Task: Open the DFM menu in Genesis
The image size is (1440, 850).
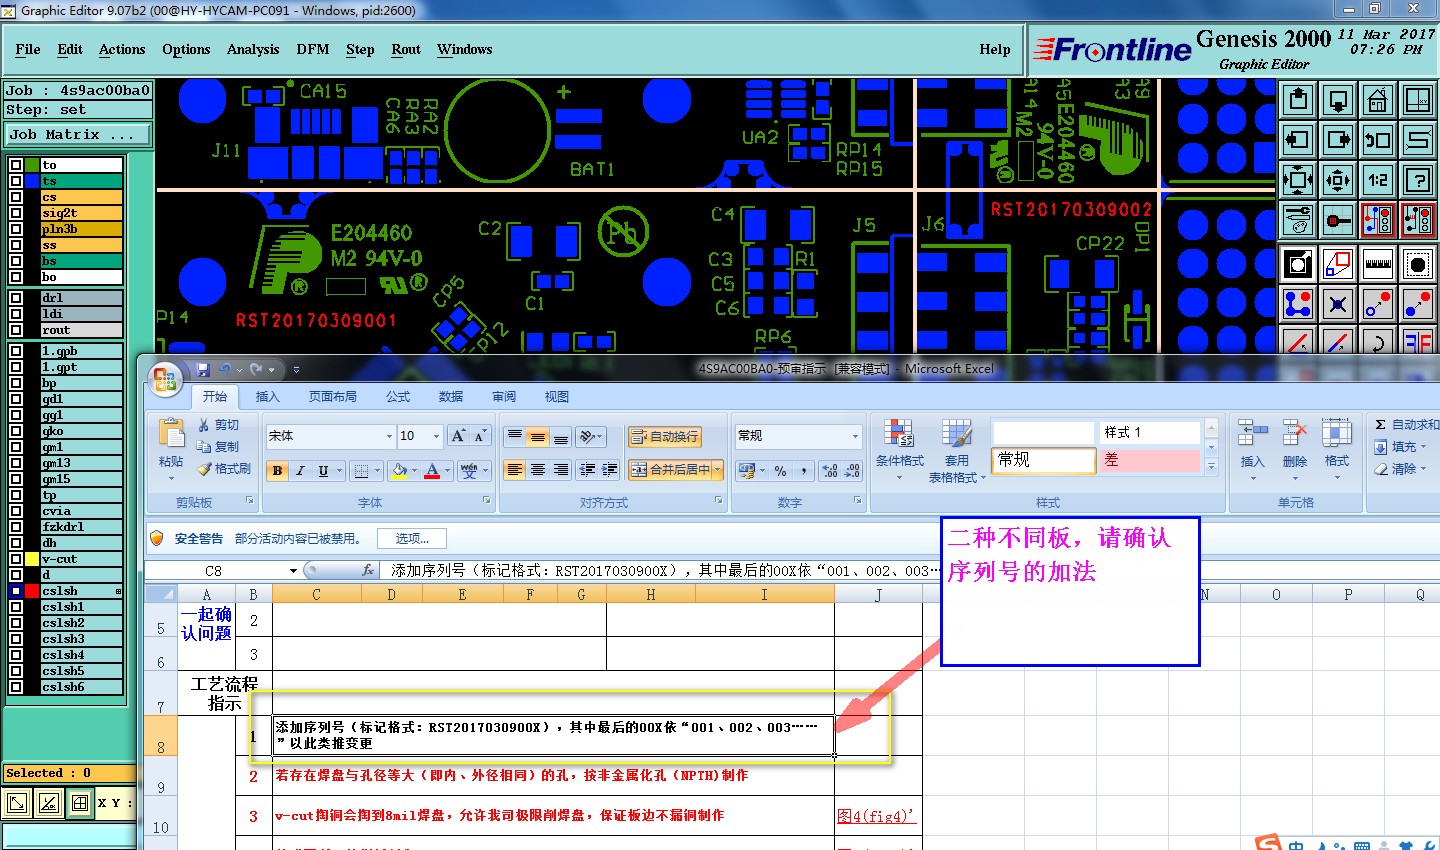Action: (313, 49)
